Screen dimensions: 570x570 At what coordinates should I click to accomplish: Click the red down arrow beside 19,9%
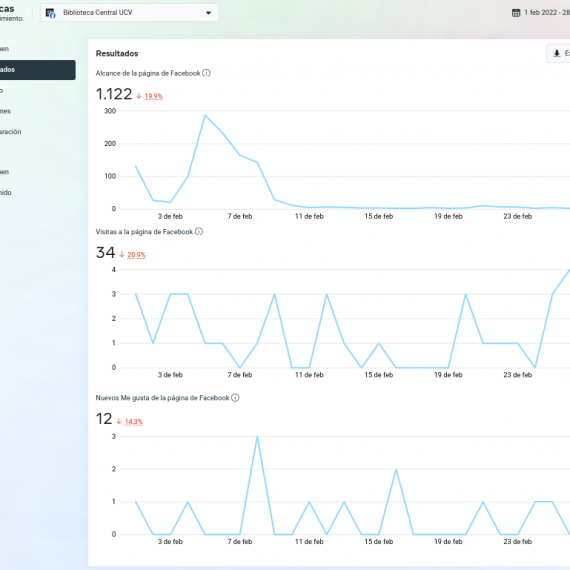point(139,96)
